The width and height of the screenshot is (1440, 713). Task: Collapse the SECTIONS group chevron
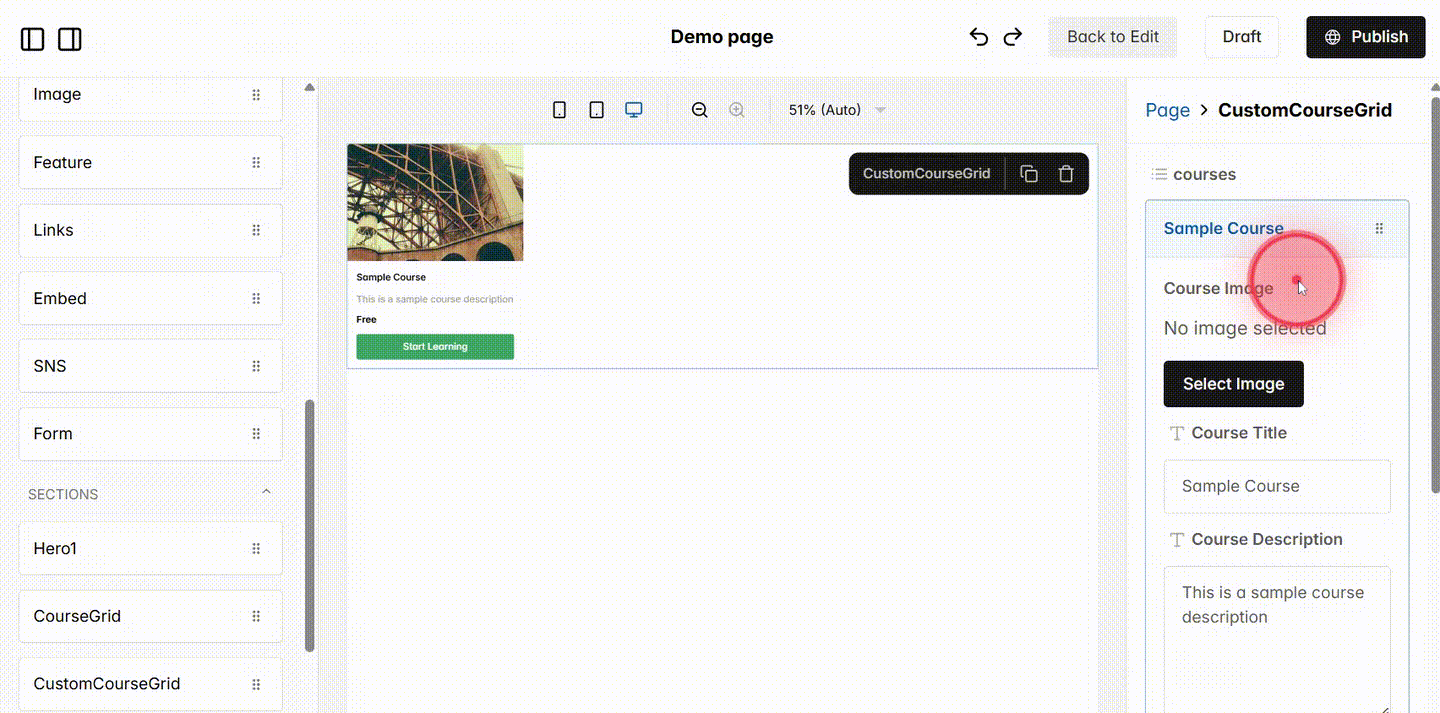coord(266,492)
